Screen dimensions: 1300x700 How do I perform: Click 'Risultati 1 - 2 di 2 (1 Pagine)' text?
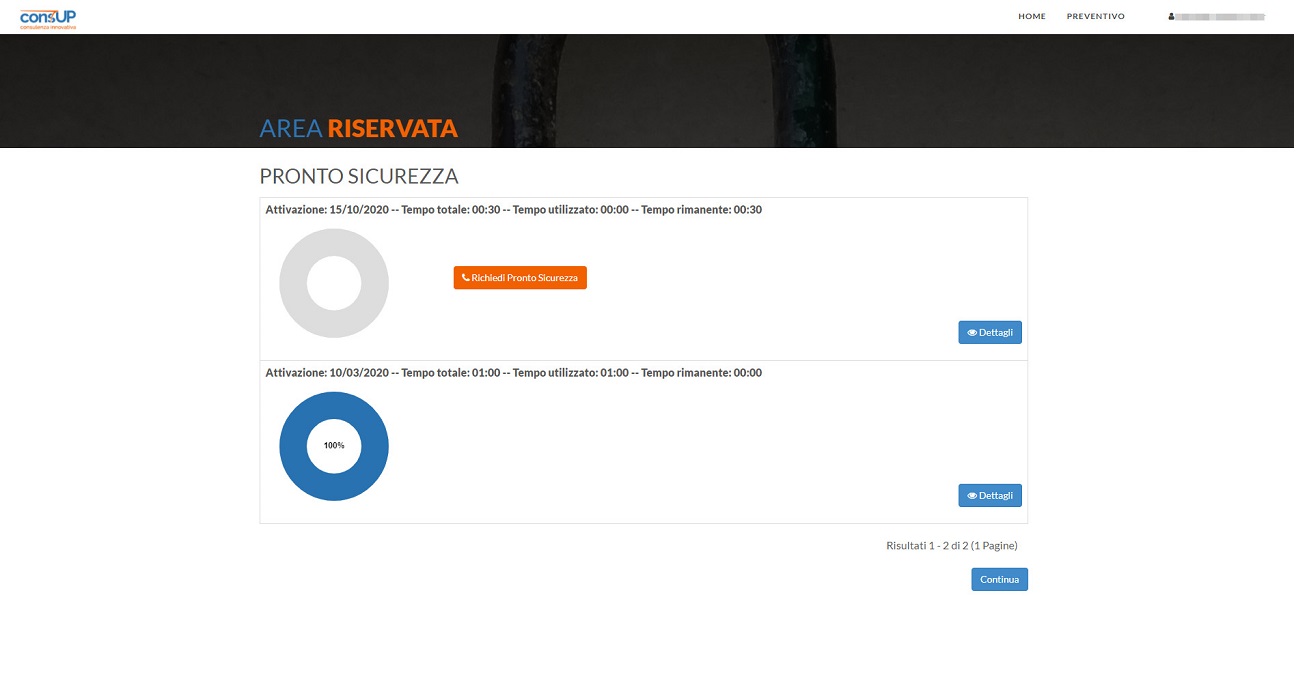point(952,546)
